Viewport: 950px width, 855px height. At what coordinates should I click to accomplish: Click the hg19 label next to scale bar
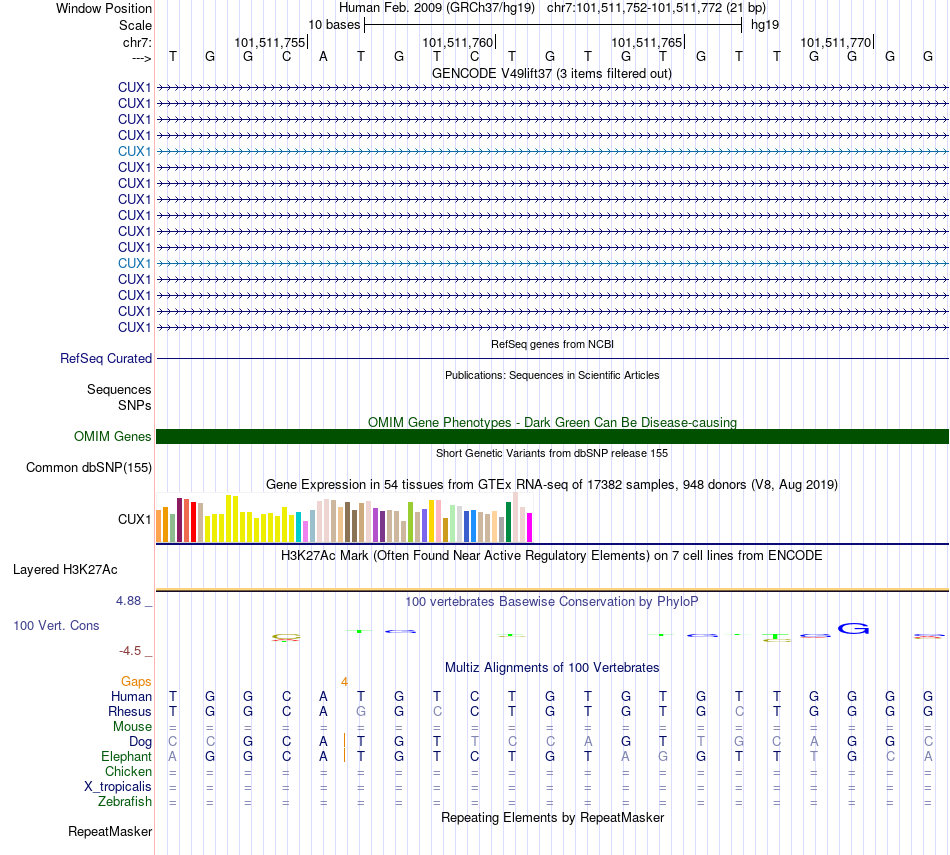click(765, 25)
